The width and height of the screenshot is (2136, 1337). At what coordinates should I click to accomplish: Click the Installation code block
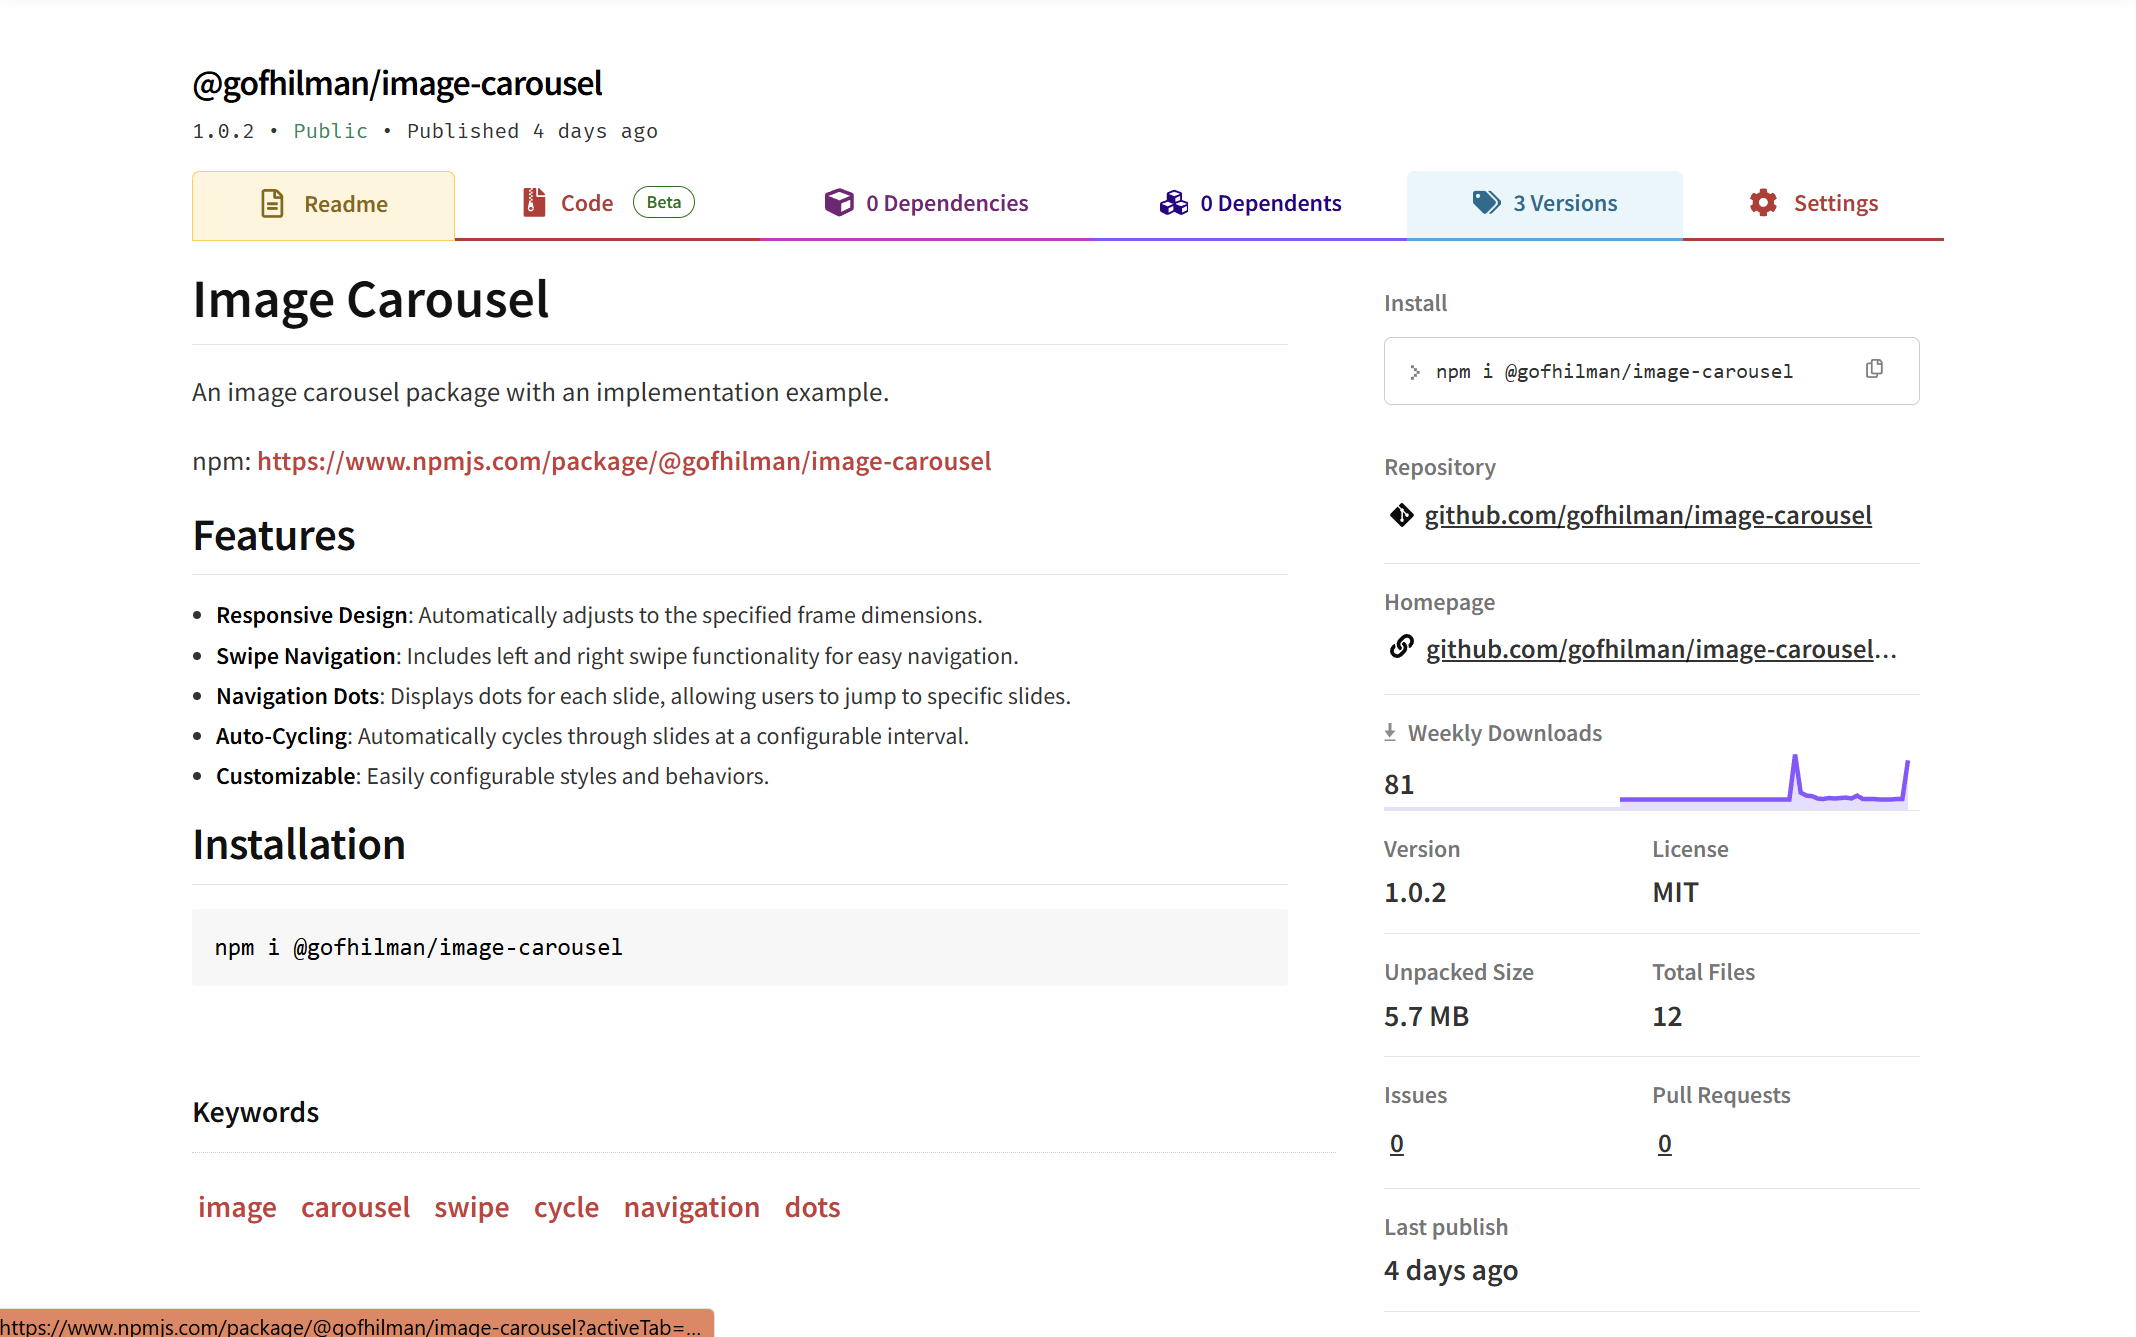click(x=739, y=947)
